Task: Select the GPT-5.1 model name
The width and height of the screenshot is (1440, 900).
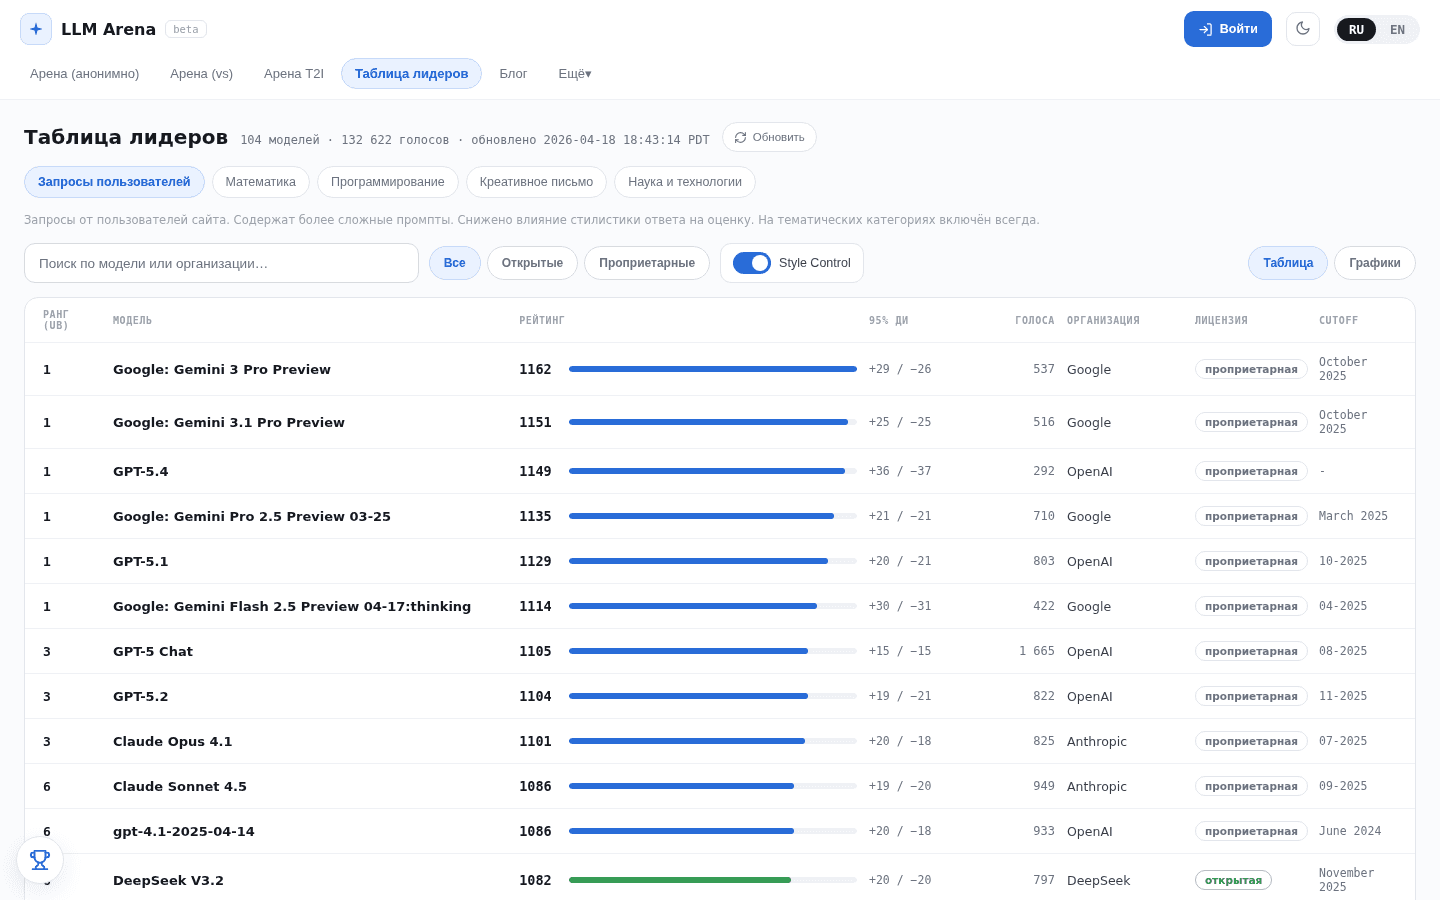Action: [x=141, y=561]
